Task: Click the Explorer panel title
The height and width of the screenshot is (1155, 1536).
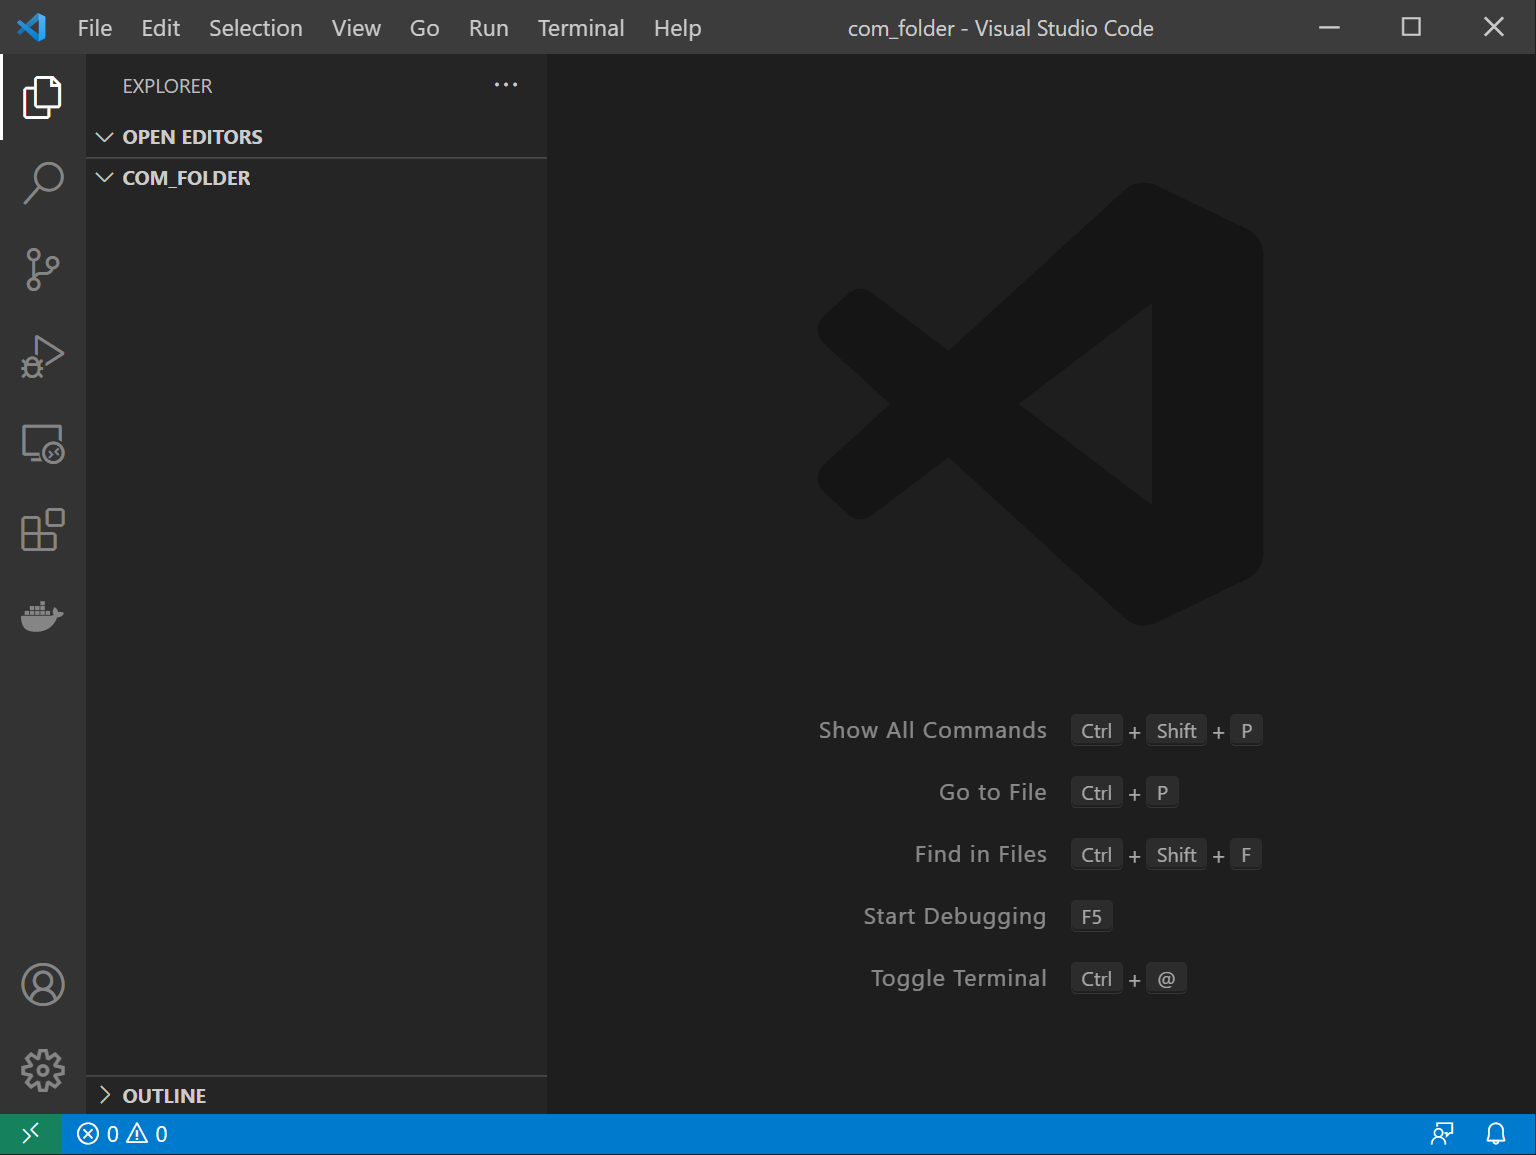Action: 167,86
